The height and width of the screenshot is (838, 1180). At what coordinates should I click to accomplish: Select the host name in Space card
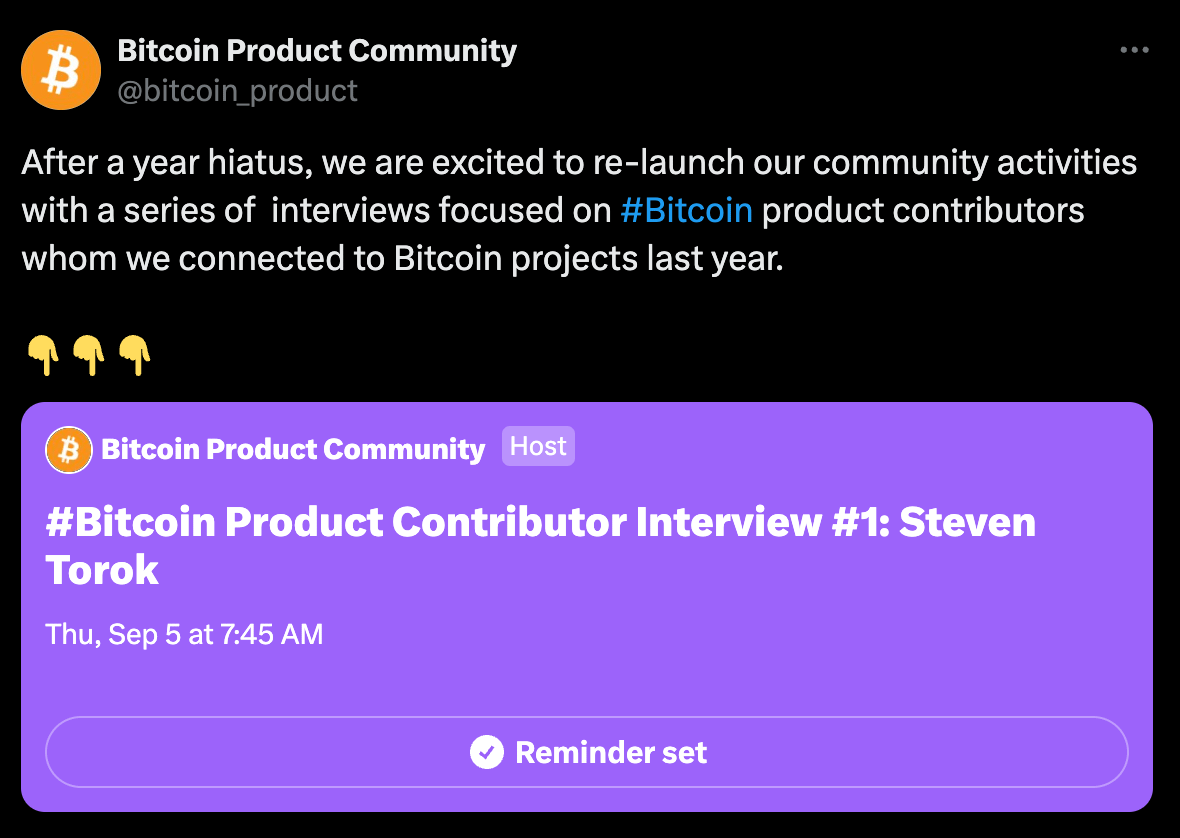[293, 450]
